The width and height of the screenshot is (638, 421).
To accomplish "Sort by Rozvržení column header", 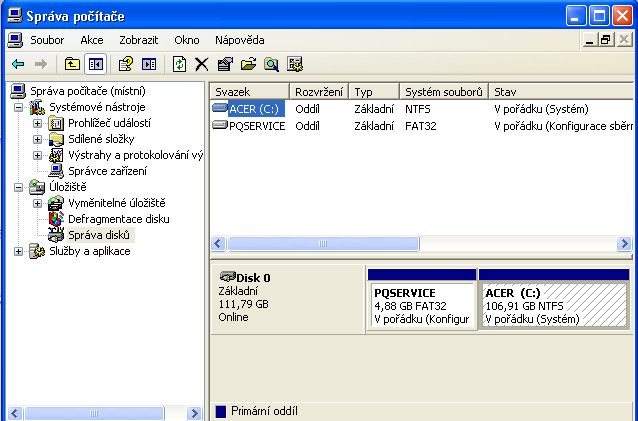I will (319, 92).
